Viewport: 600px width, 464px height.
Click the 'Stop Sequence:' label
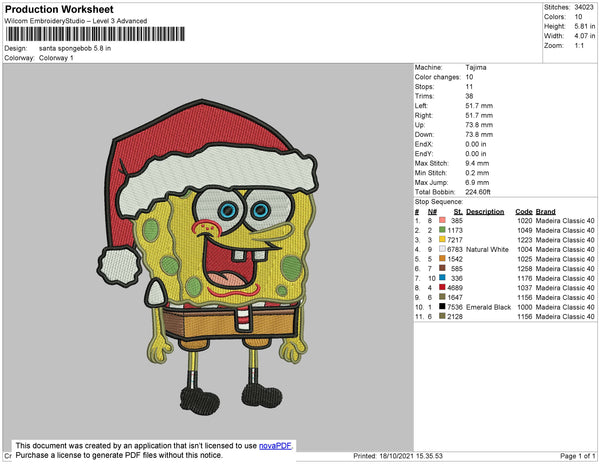(x=439, y=202)
